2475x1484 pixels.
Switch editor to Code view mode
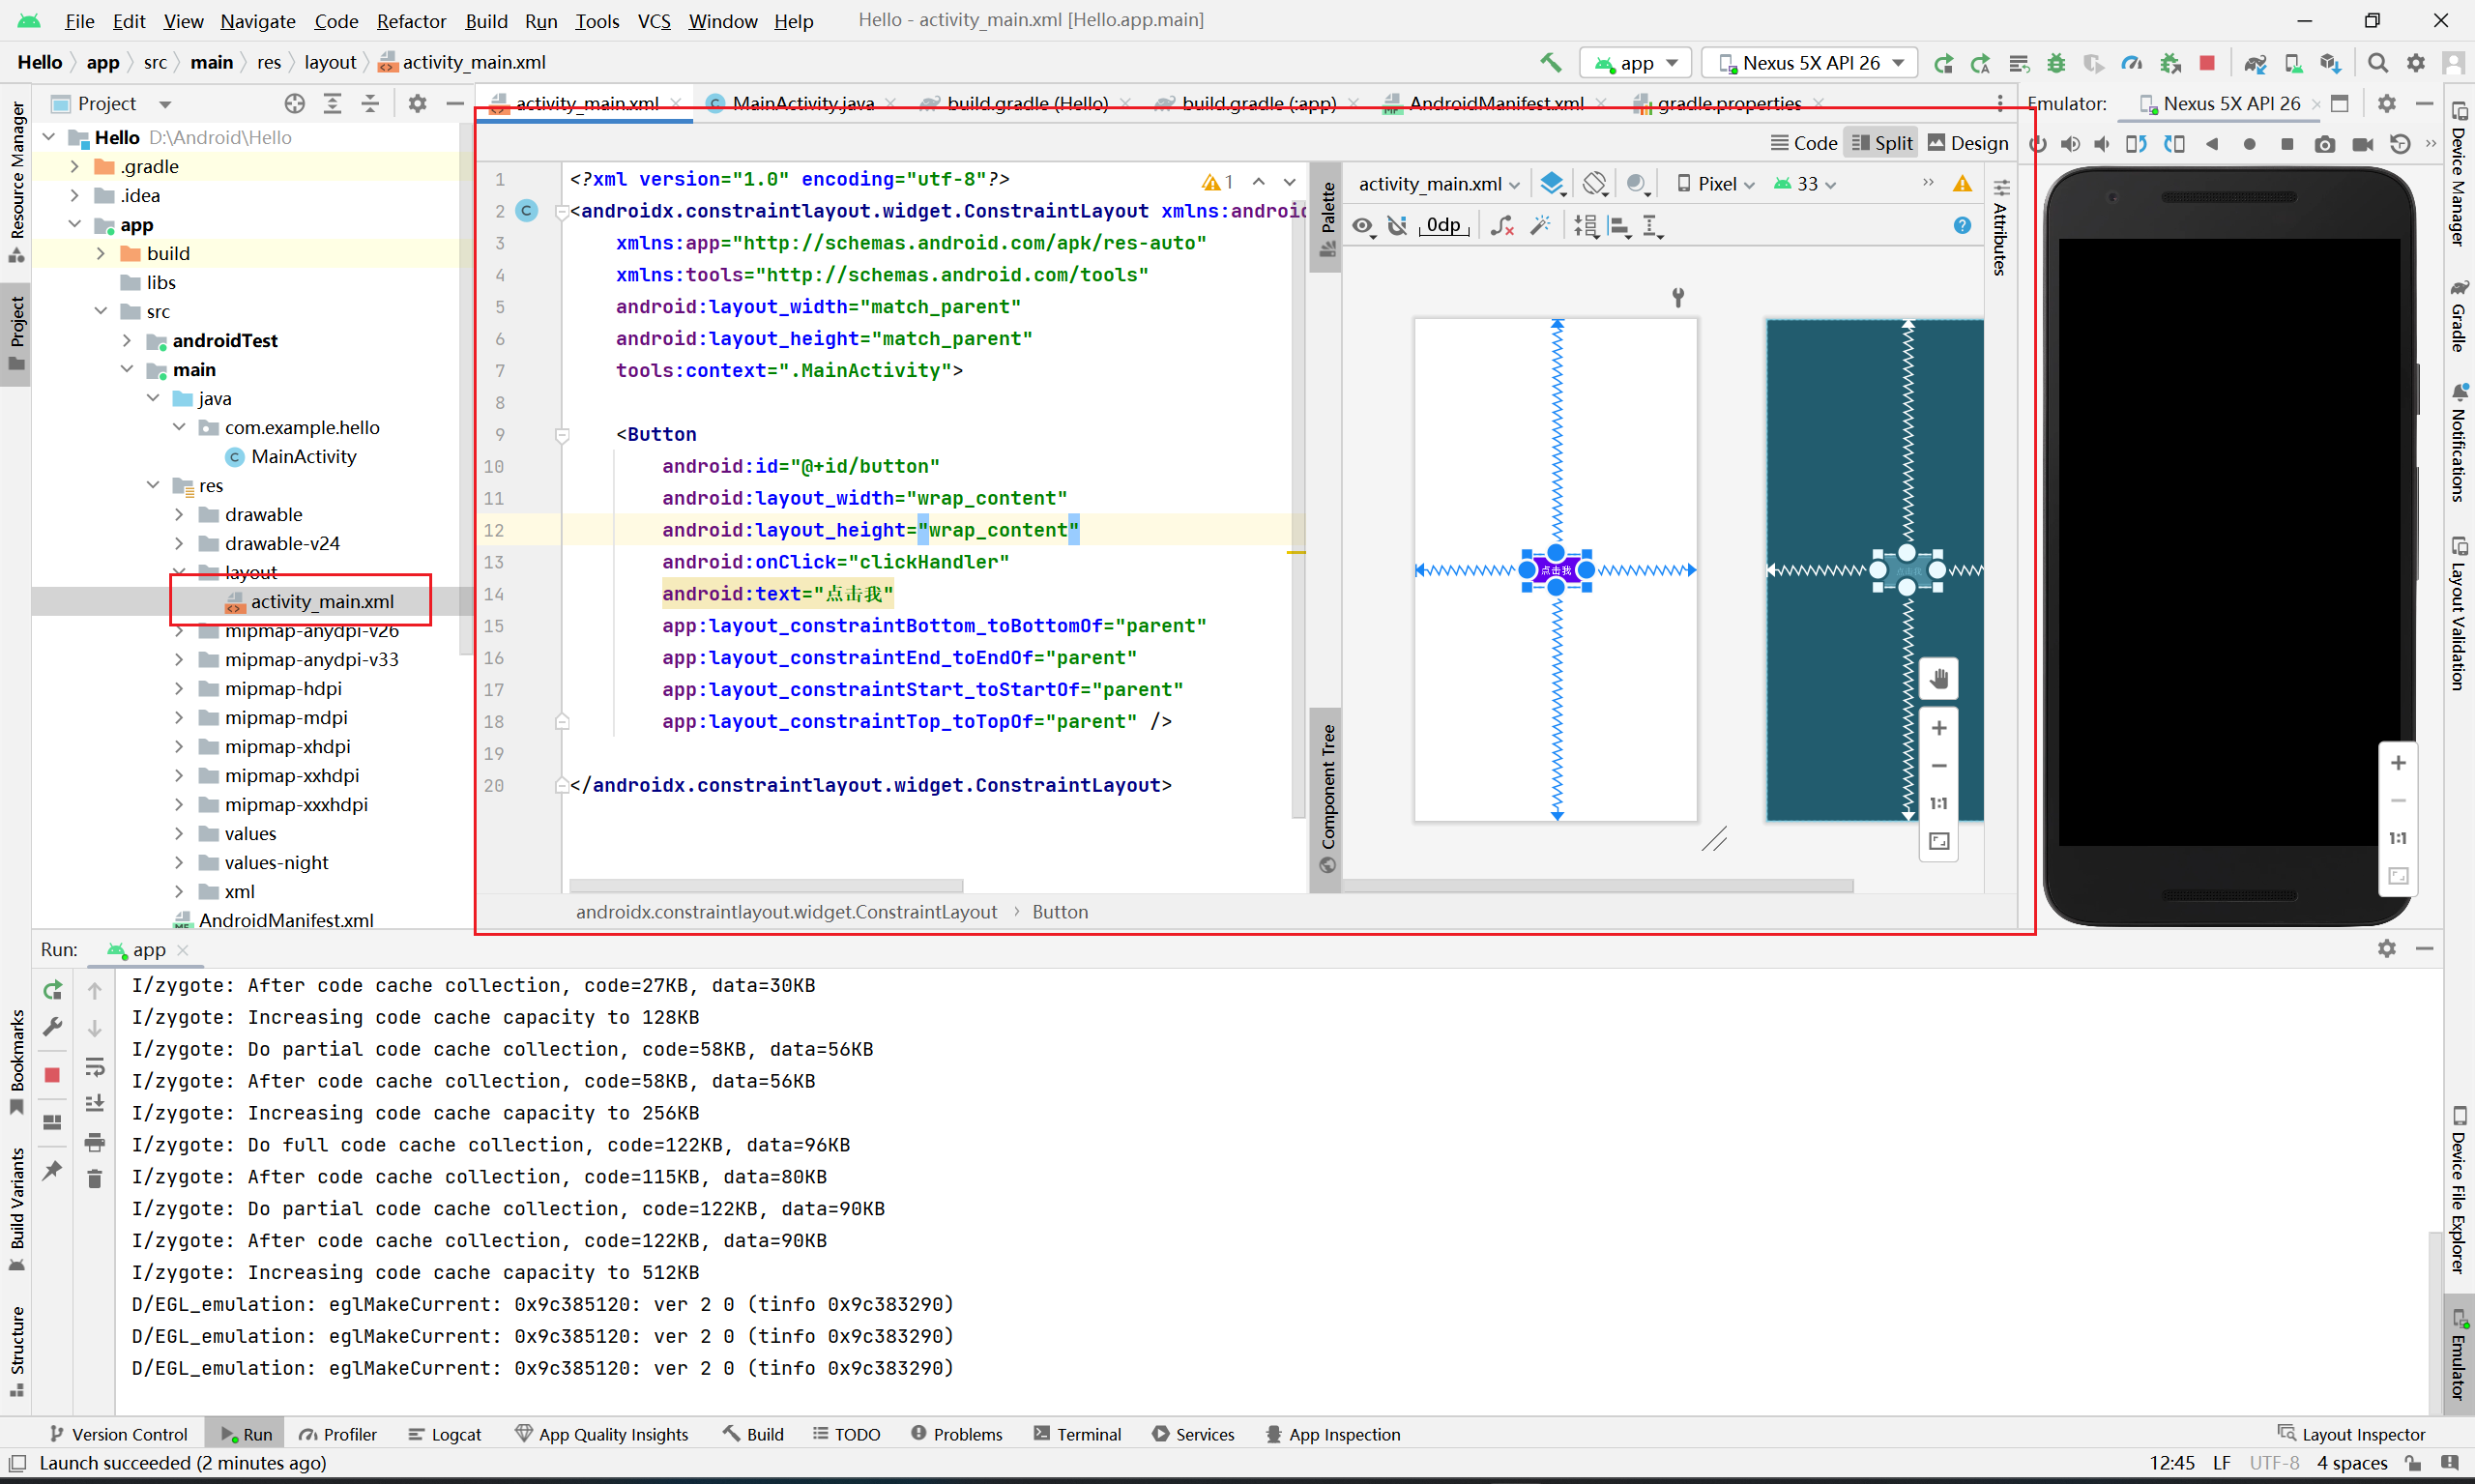[1804, 143]
